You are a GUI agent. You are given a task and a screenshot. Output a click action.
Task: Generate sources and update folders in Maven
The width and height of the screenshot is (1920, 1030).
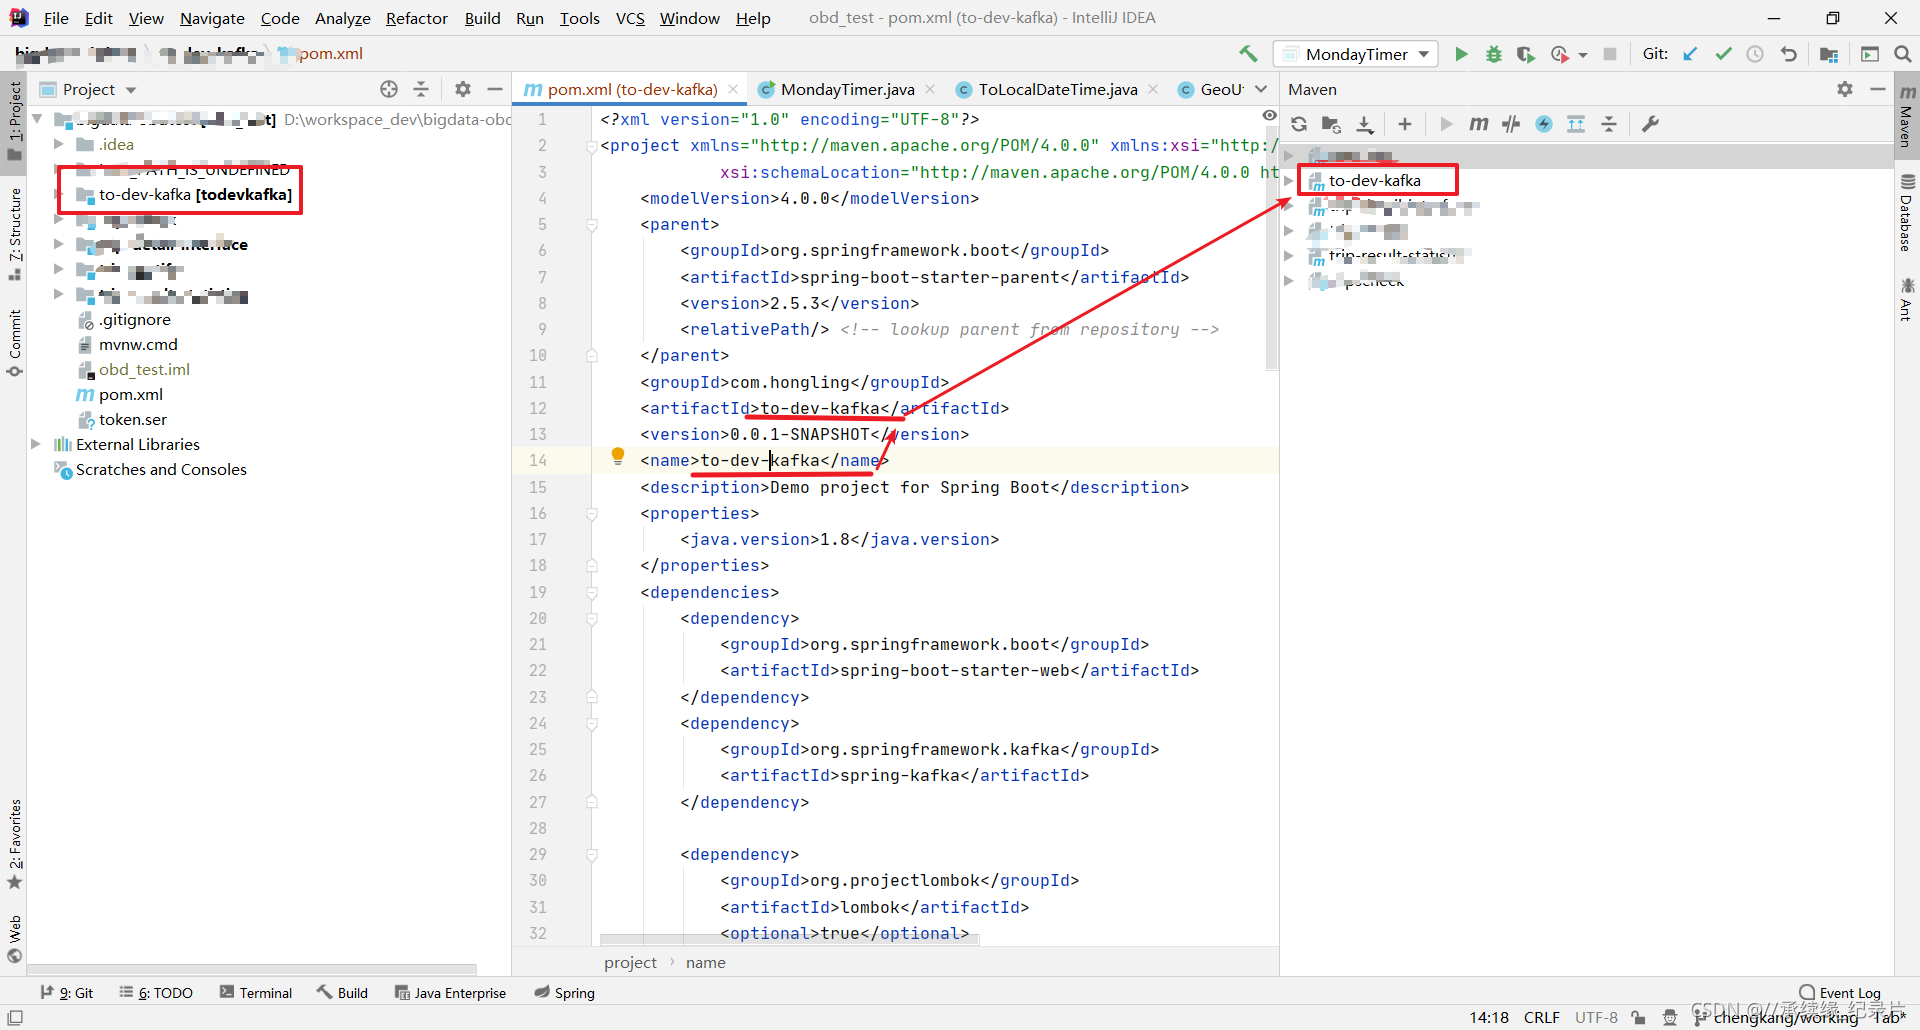tap(1331, 124)
